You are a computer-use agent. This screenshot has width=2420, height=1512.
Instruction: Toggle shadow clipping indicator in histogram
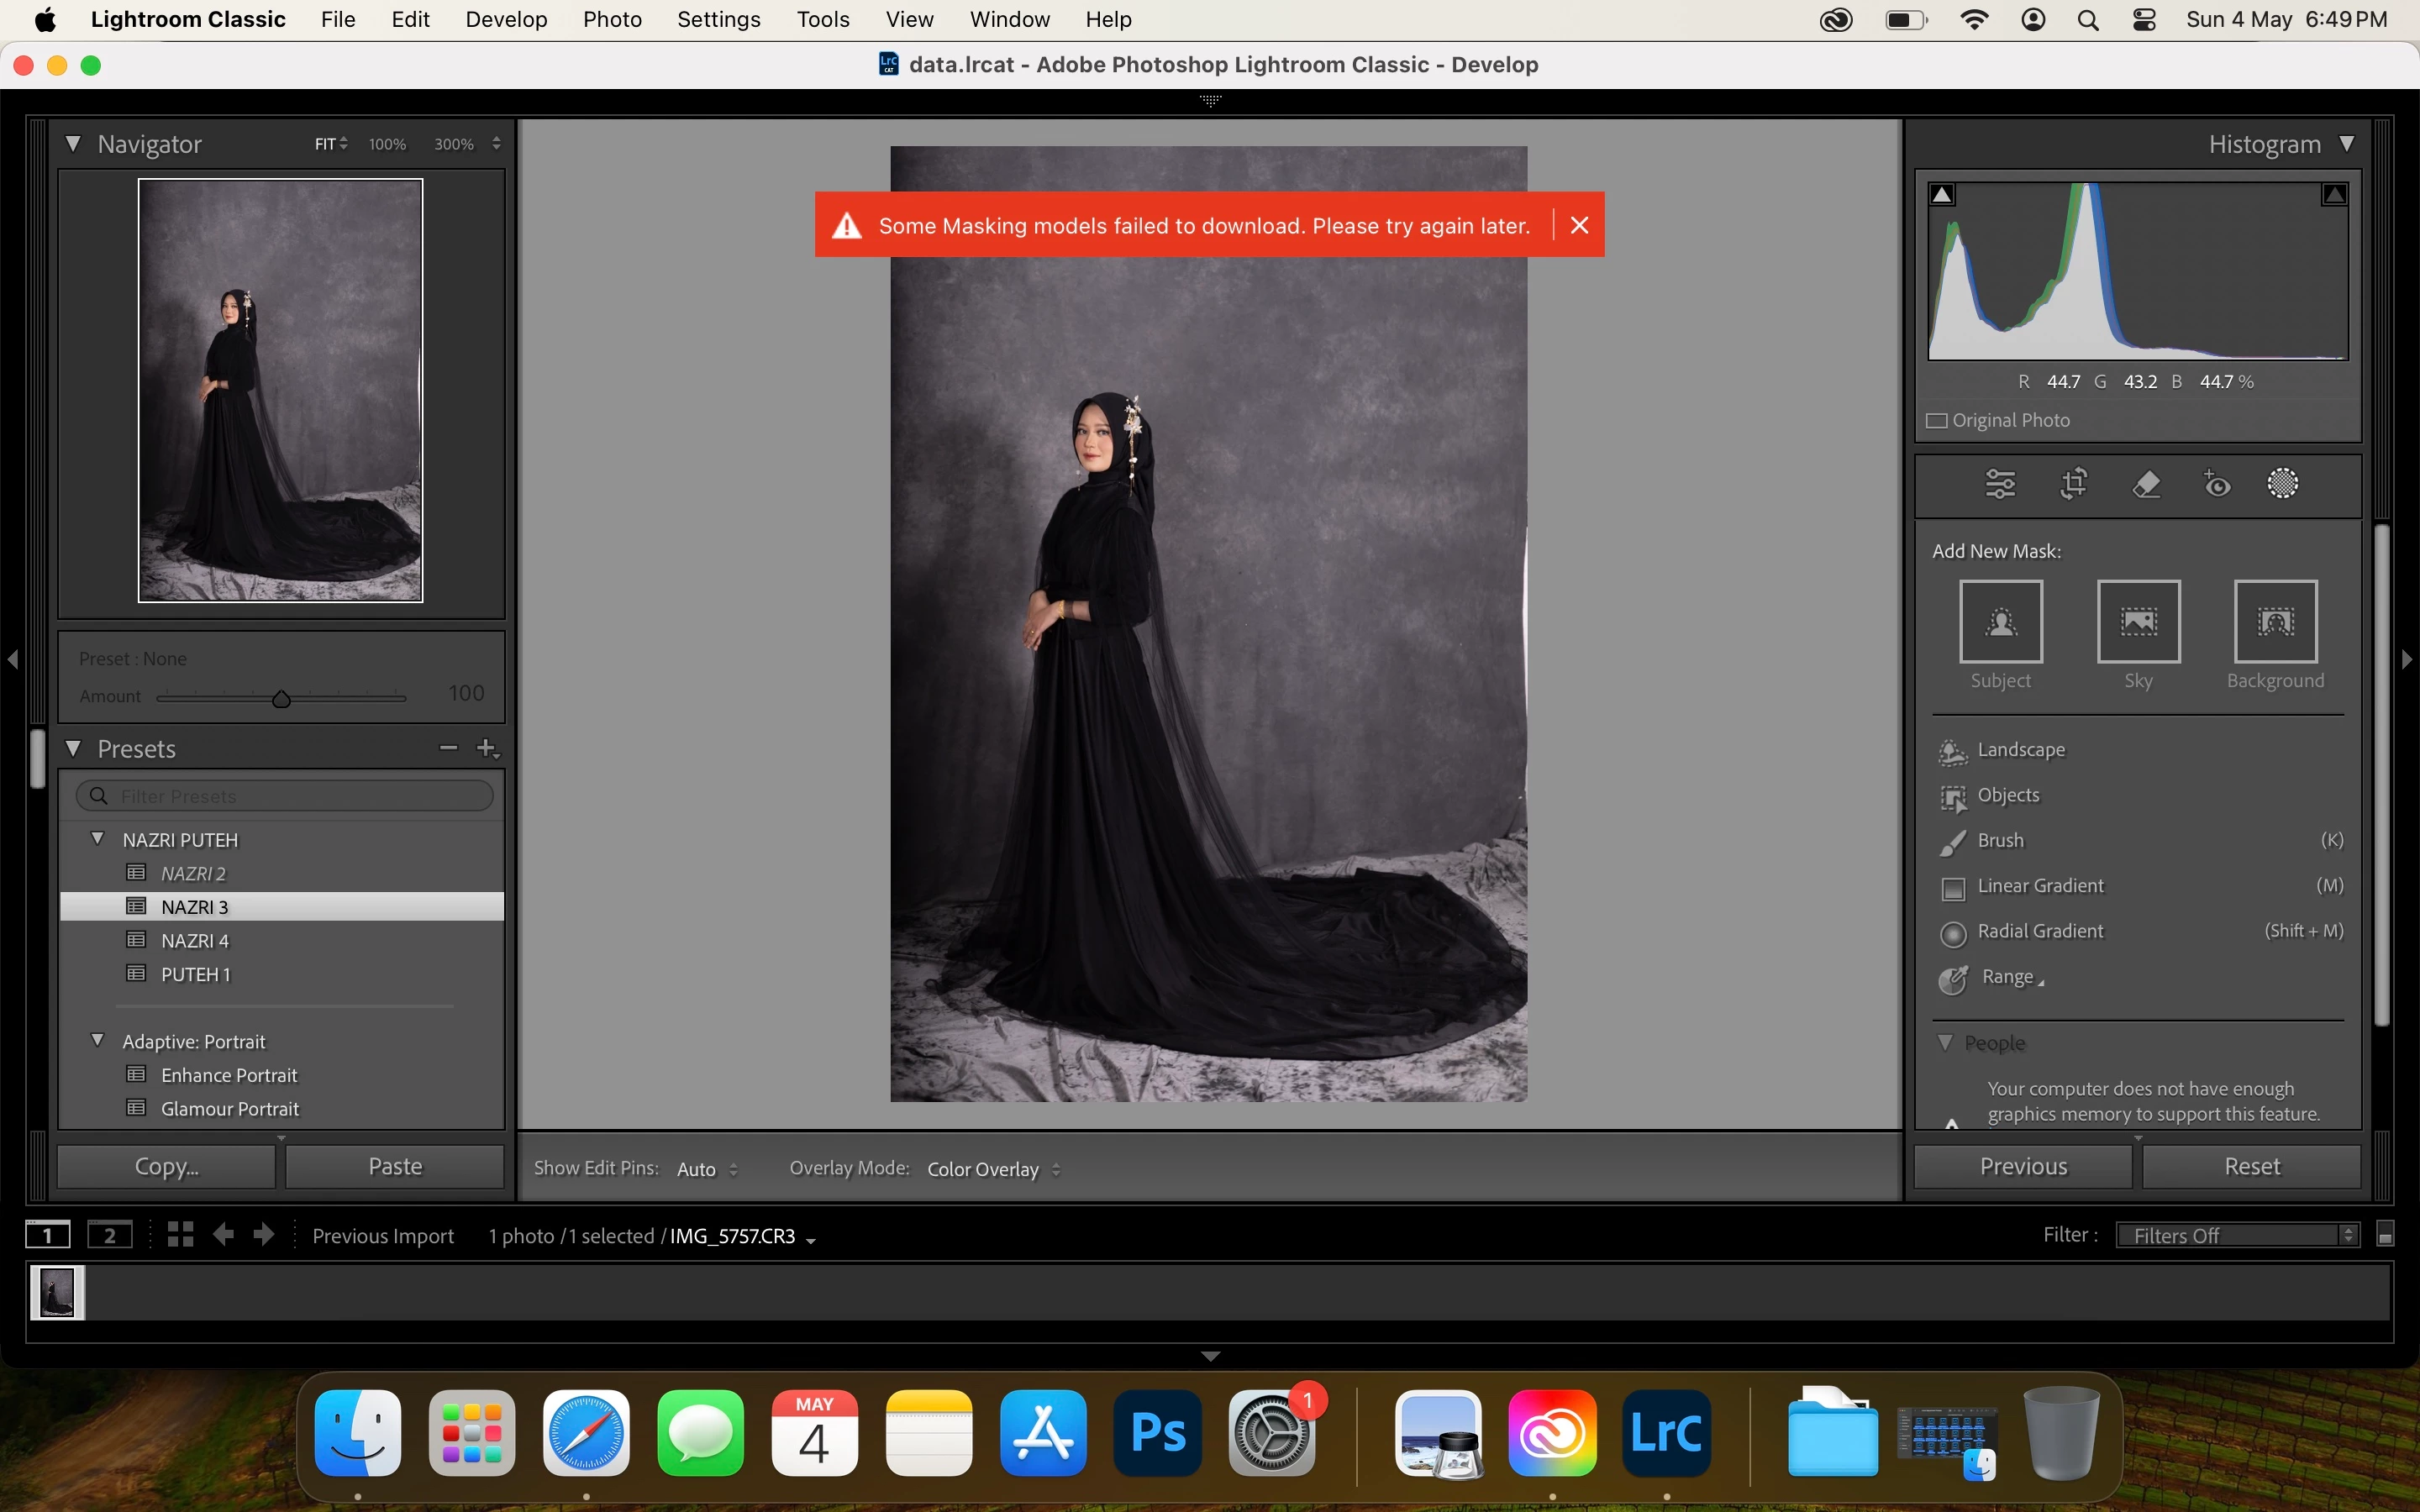point(1942,194)
